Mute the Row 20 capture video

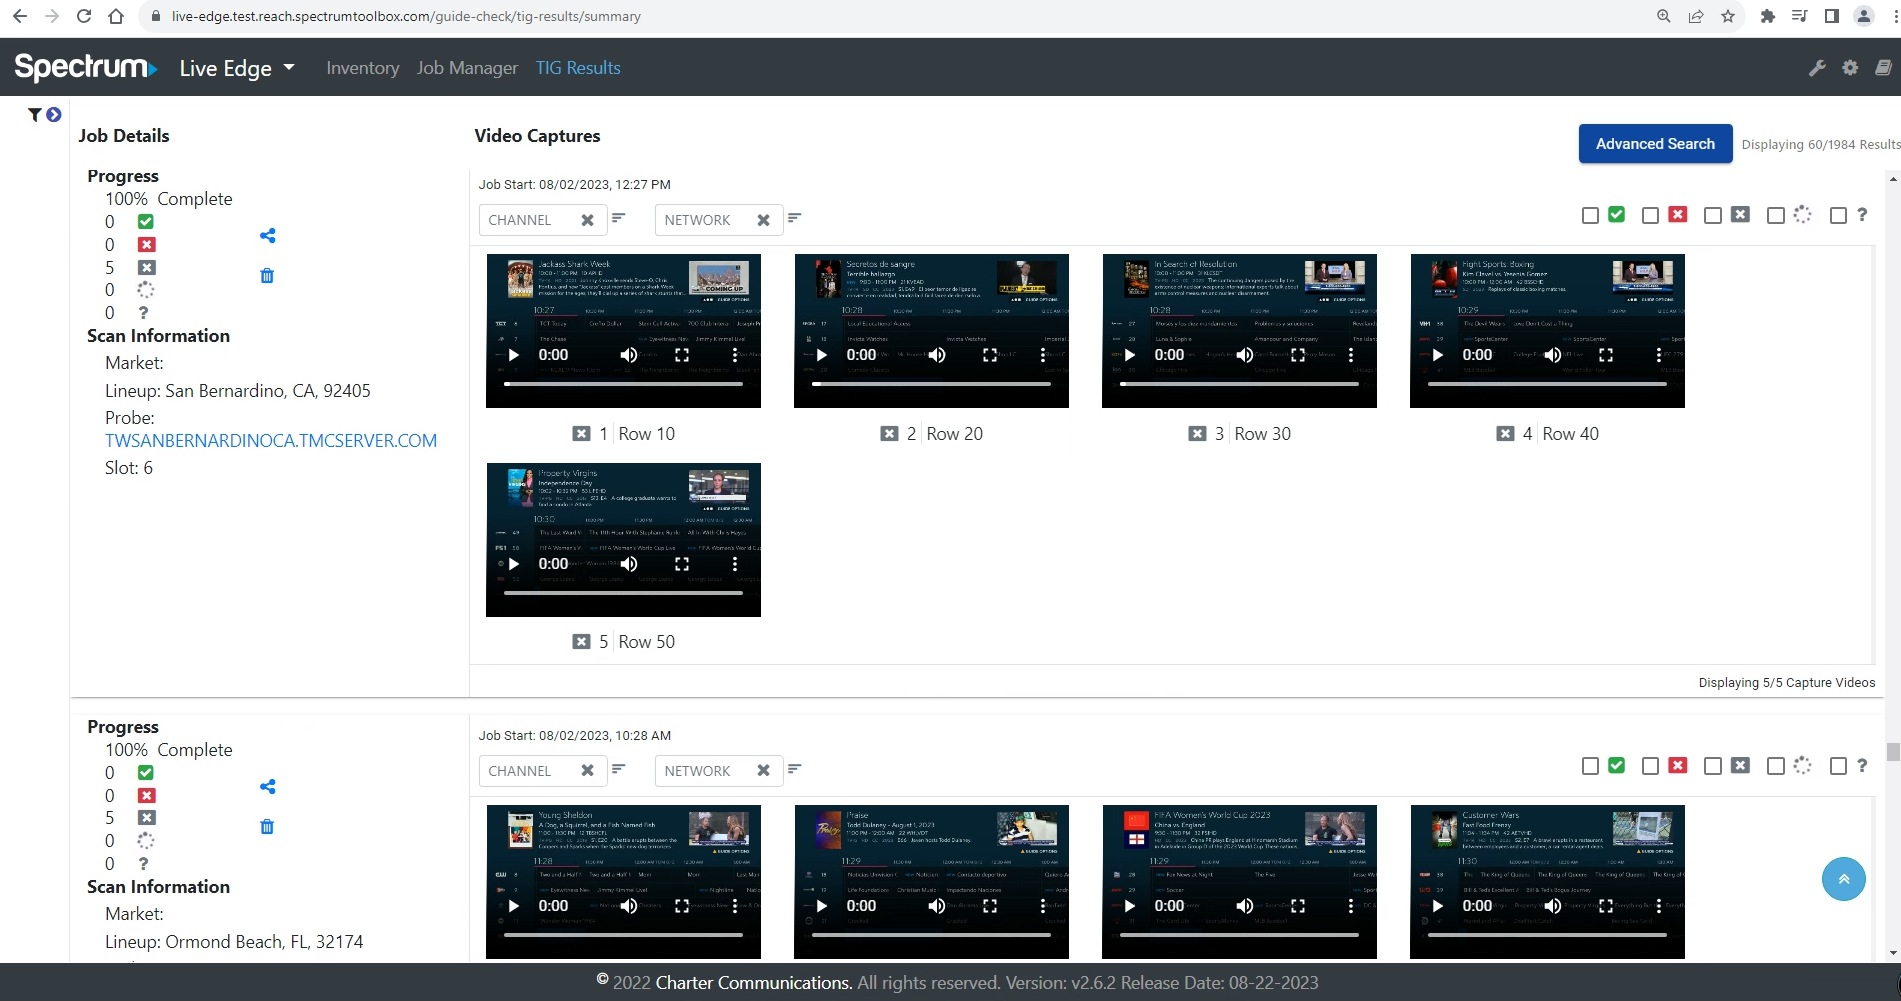click(x=937, y=355)
